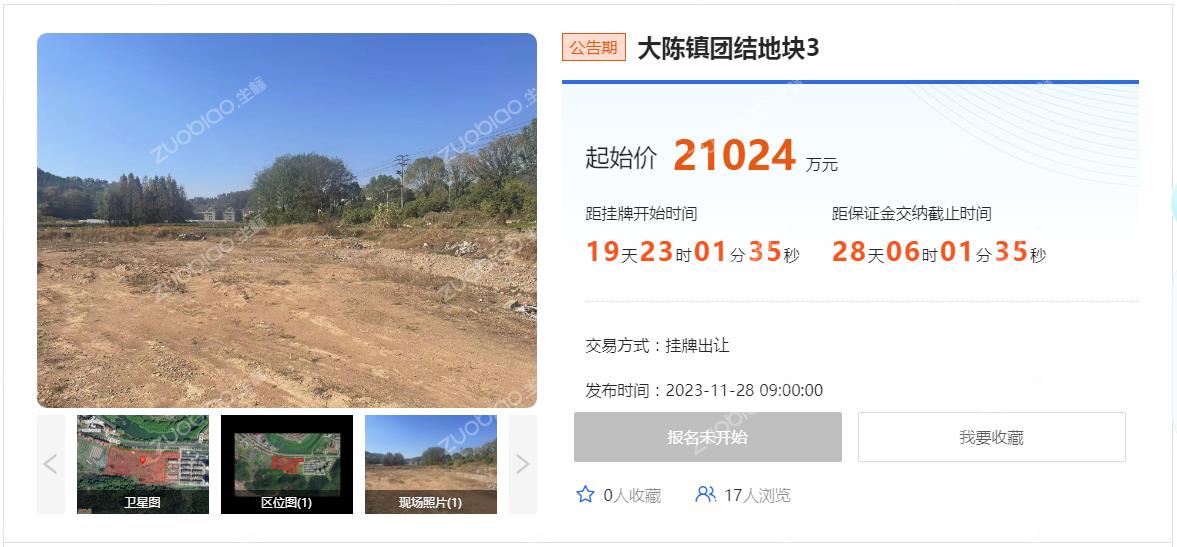Click the 交易方式：挂牌出让 text
1177x547 pixels.
[658, 346]
